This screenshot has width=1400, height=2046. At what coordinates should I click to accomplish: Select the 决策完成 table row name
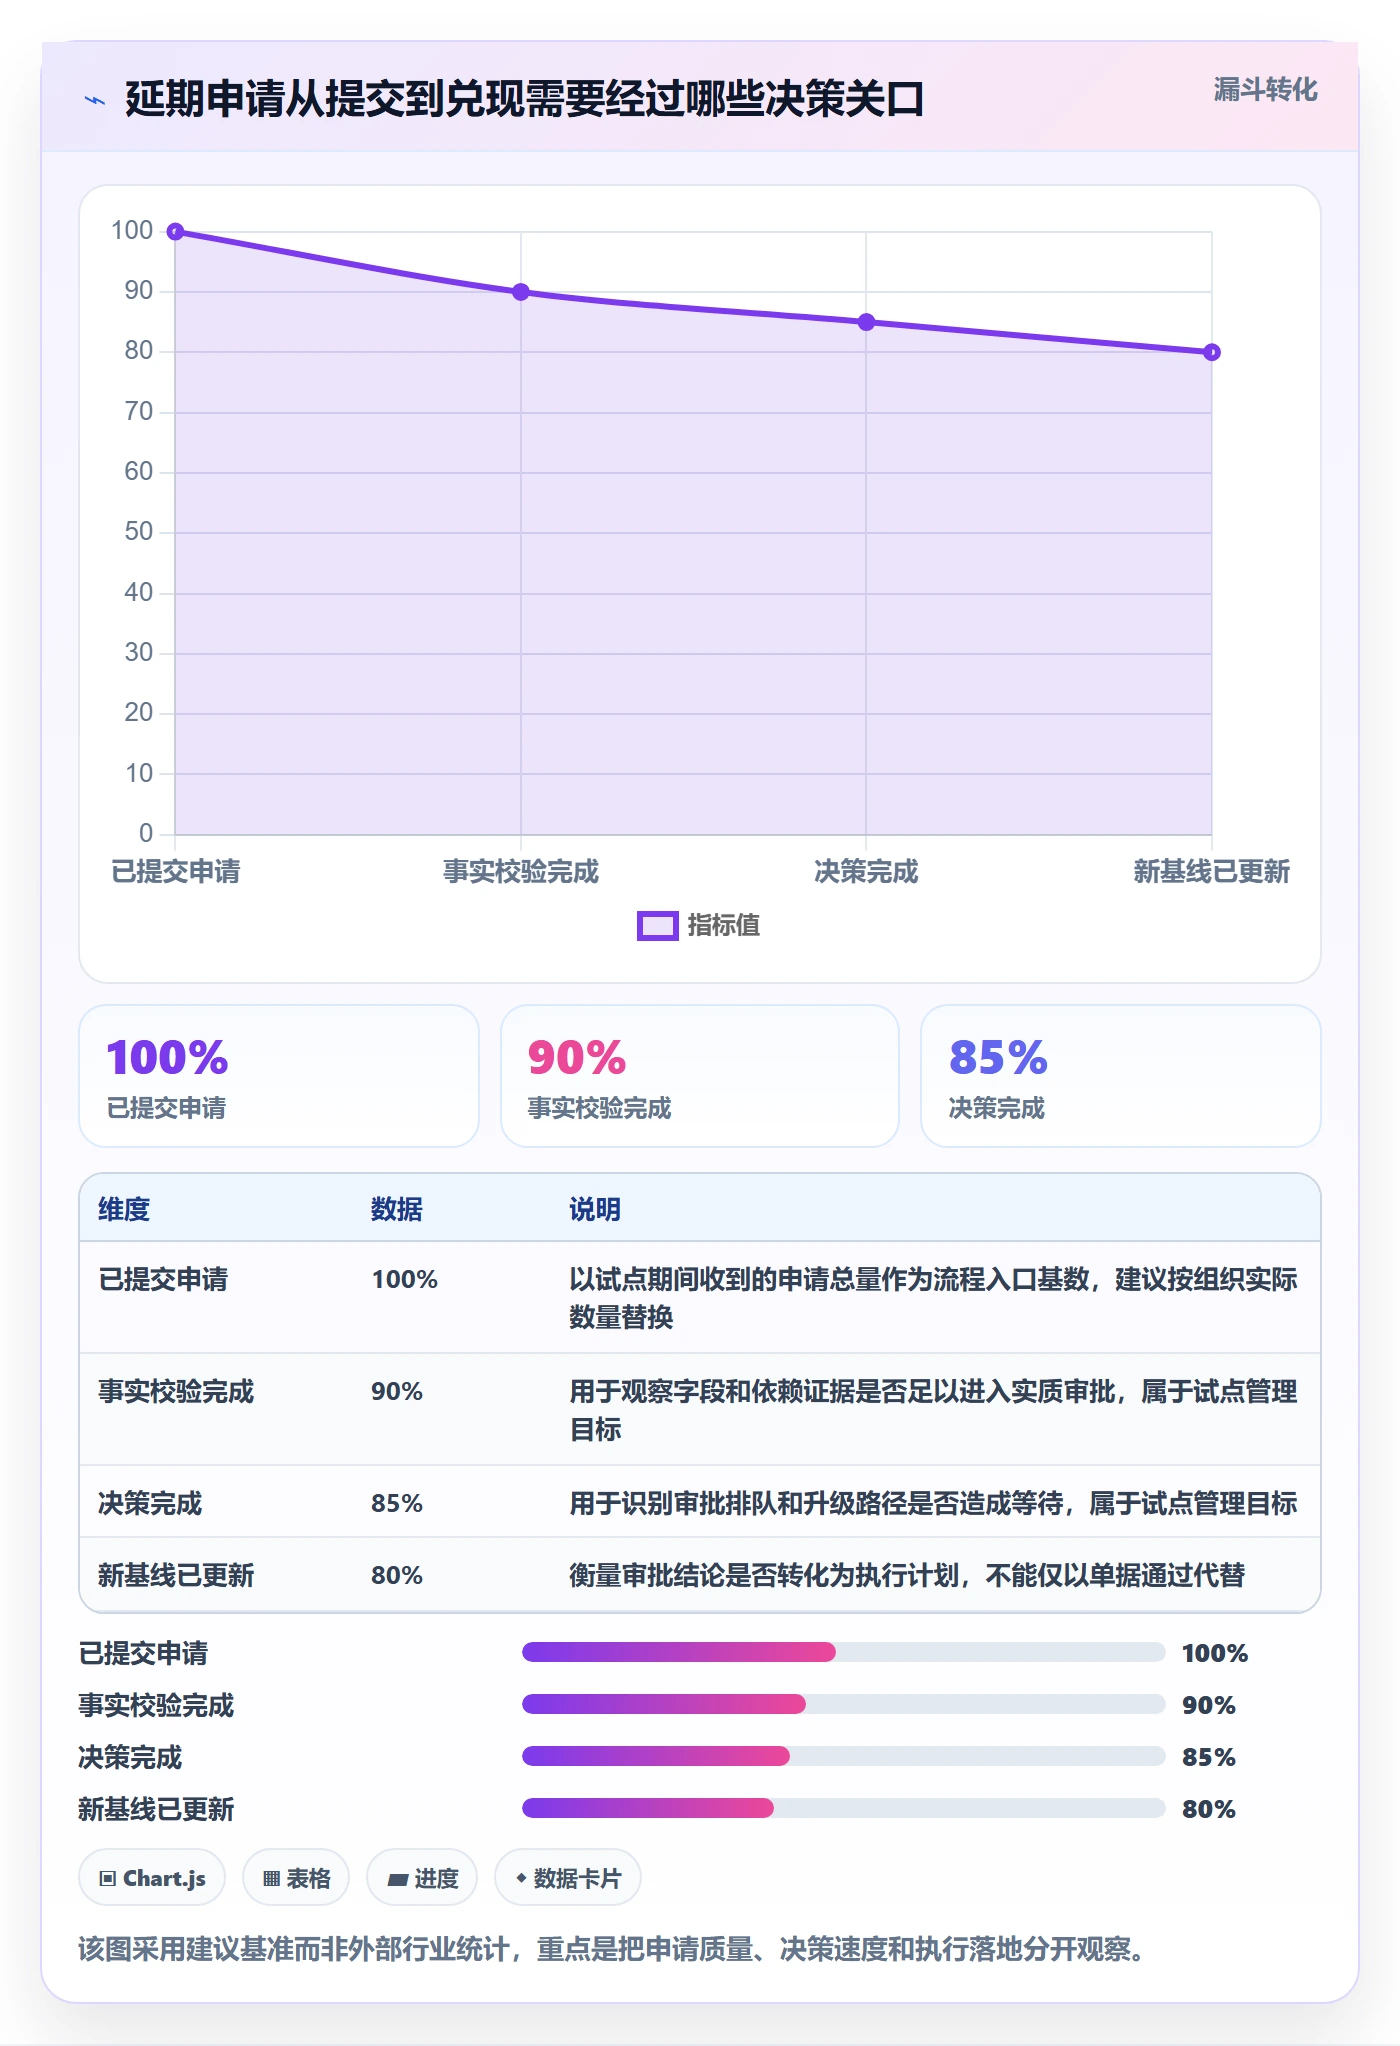click(150, 1503)
